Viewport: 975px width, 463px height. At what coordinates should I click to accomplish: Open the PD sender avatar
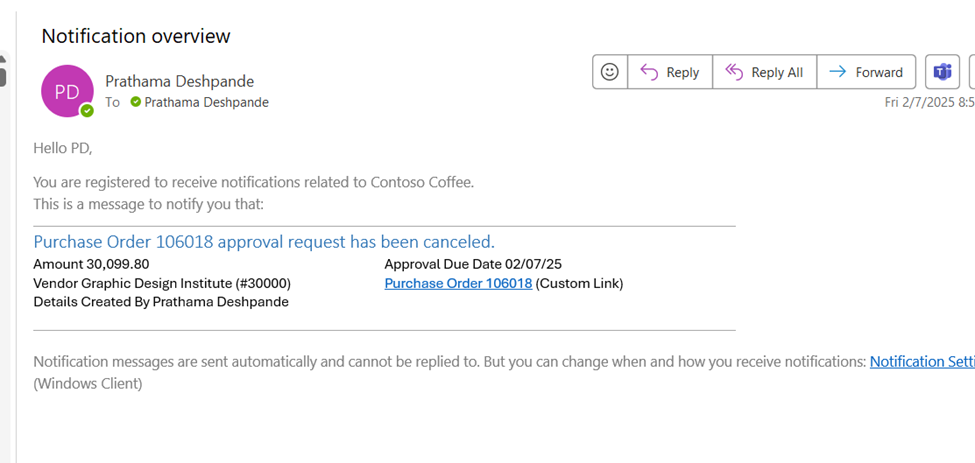click(x=67, y=91)
